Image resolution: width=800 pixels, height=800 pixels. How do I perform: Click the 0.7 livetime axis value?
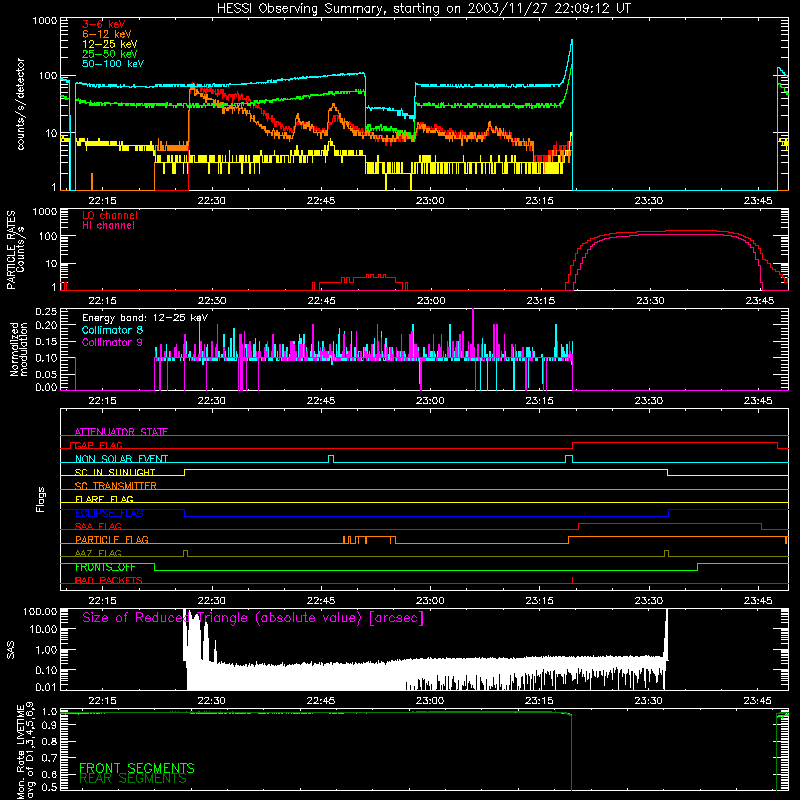point(49,758)
